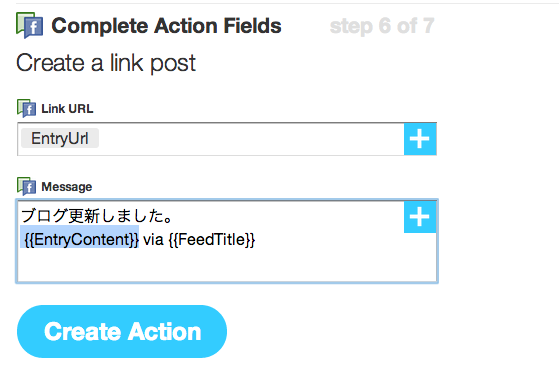Click the Facebook icon next to Message label
The height and width of the screenshot is (373, 559).
(x=26, y=186)
